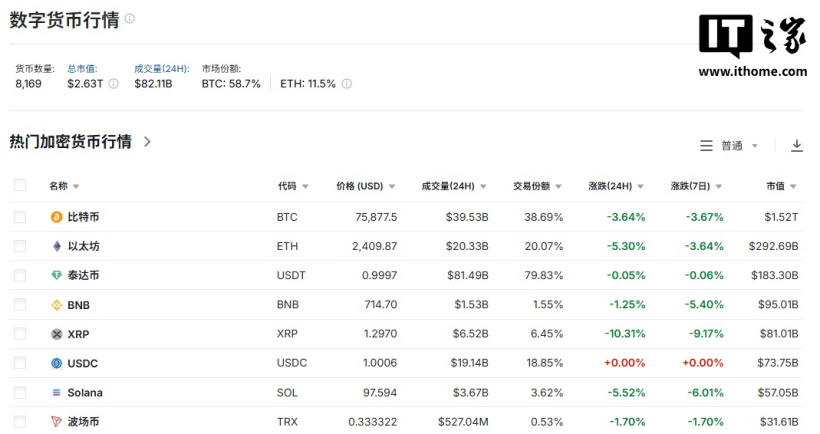This screenshot has height=434, width=820.
Task: Click the list view icon beside 普通
Action: click(x=706, y=146)
